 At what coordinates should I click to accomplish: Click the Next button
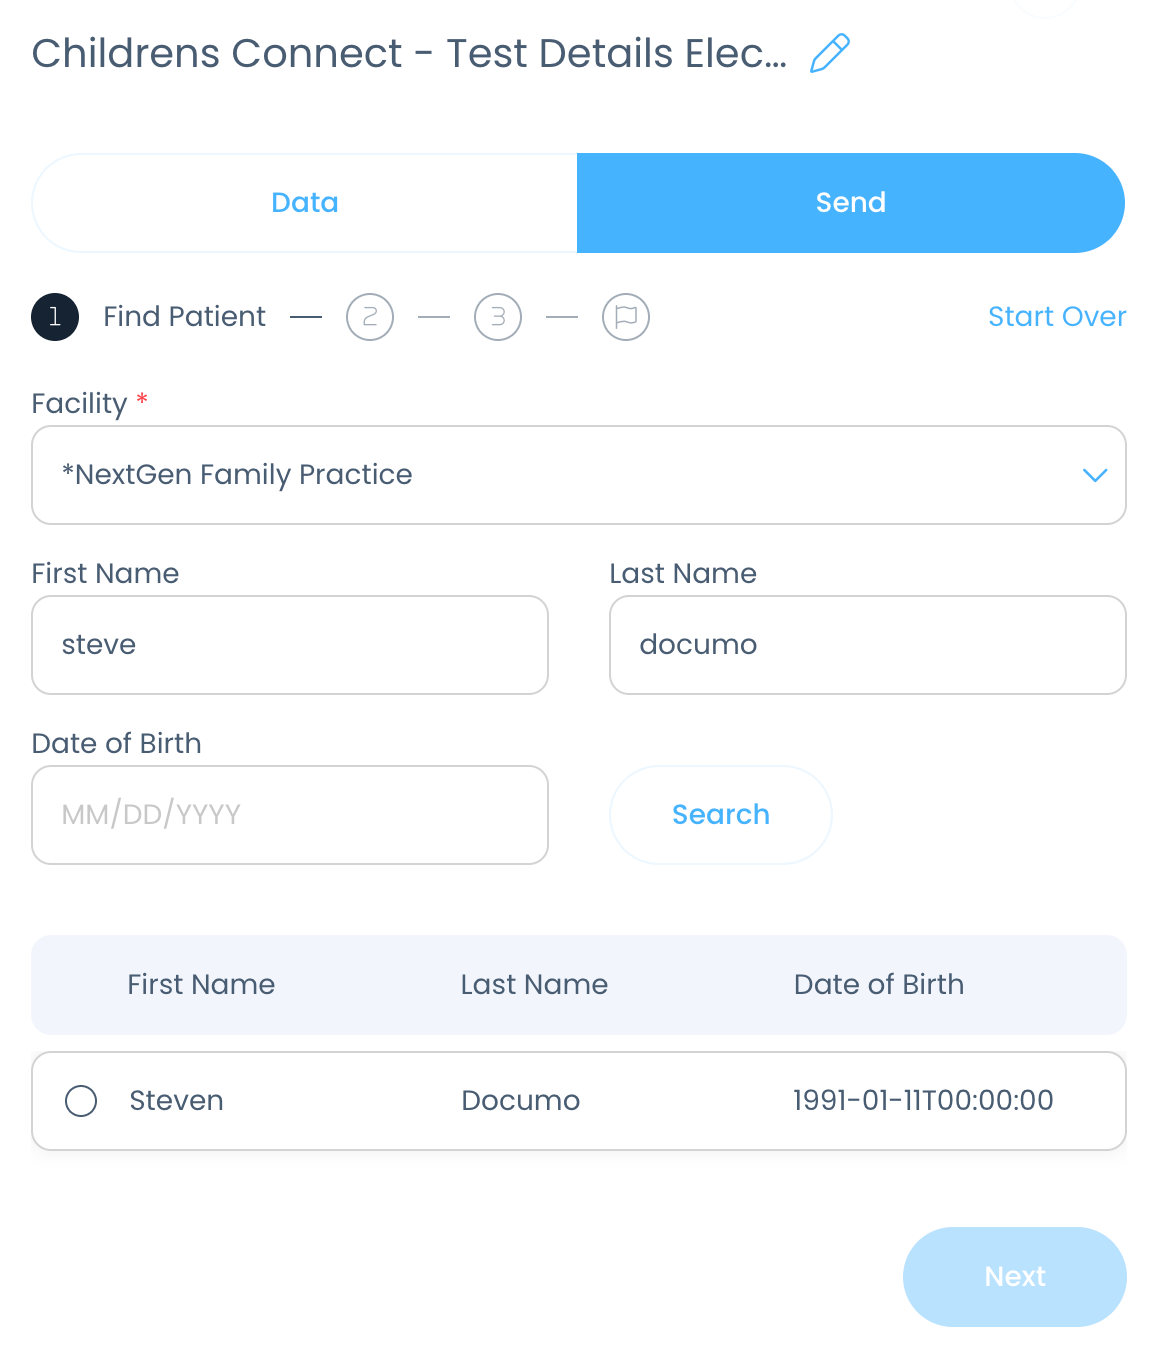[1014, 1277]
